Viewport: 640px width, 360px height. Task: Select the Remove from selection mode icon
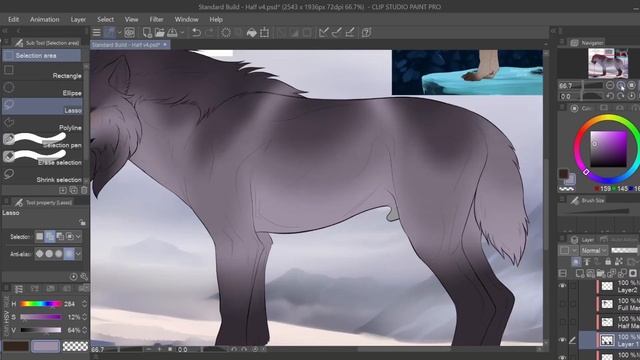coord(60,236)
